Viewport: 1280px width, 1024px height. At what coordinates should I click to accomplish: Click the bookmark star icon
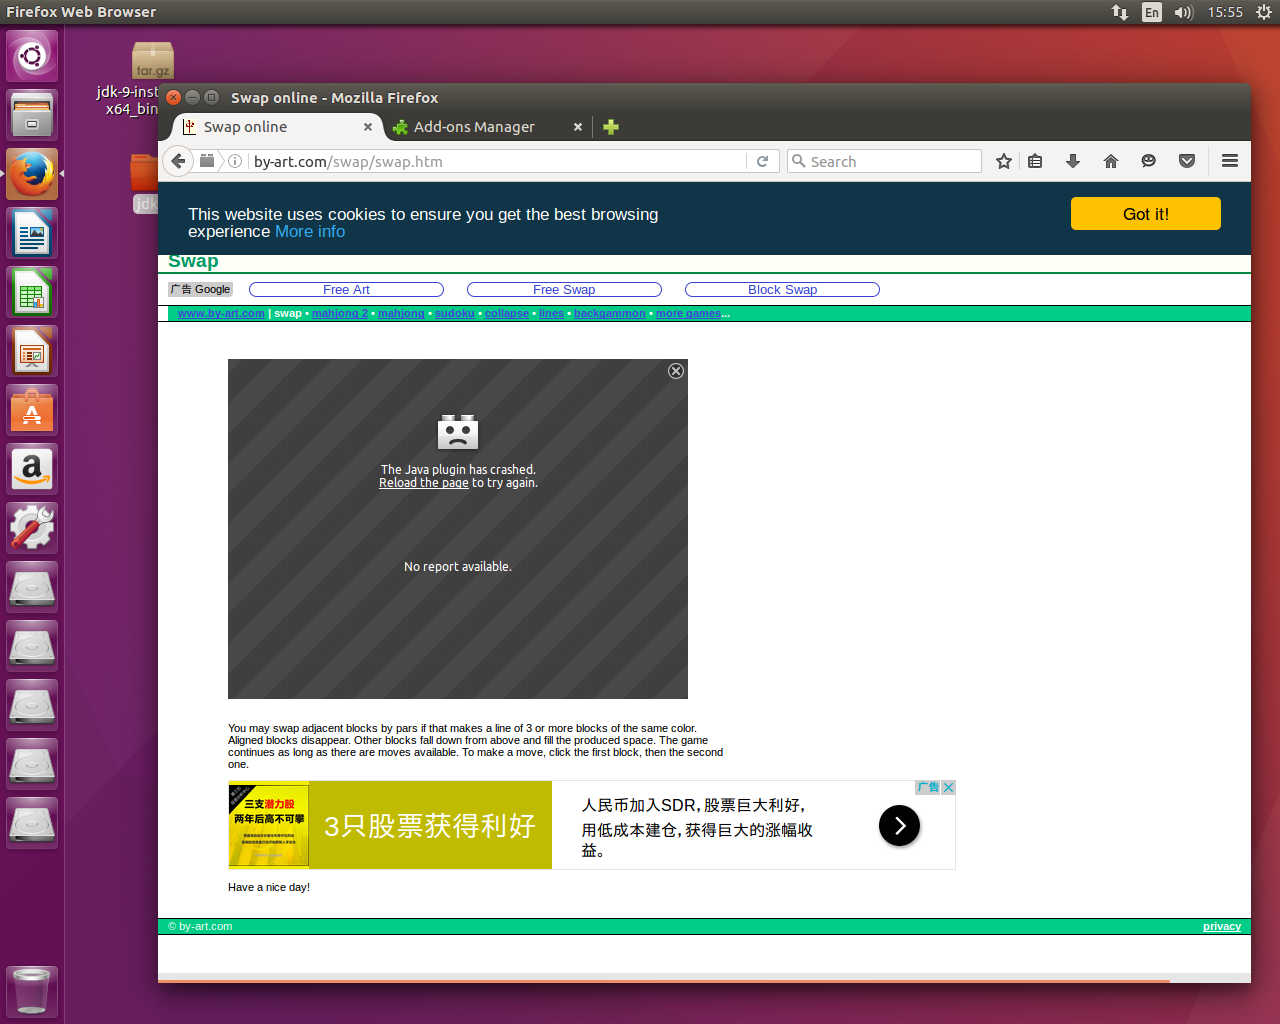coord(1004,161)
